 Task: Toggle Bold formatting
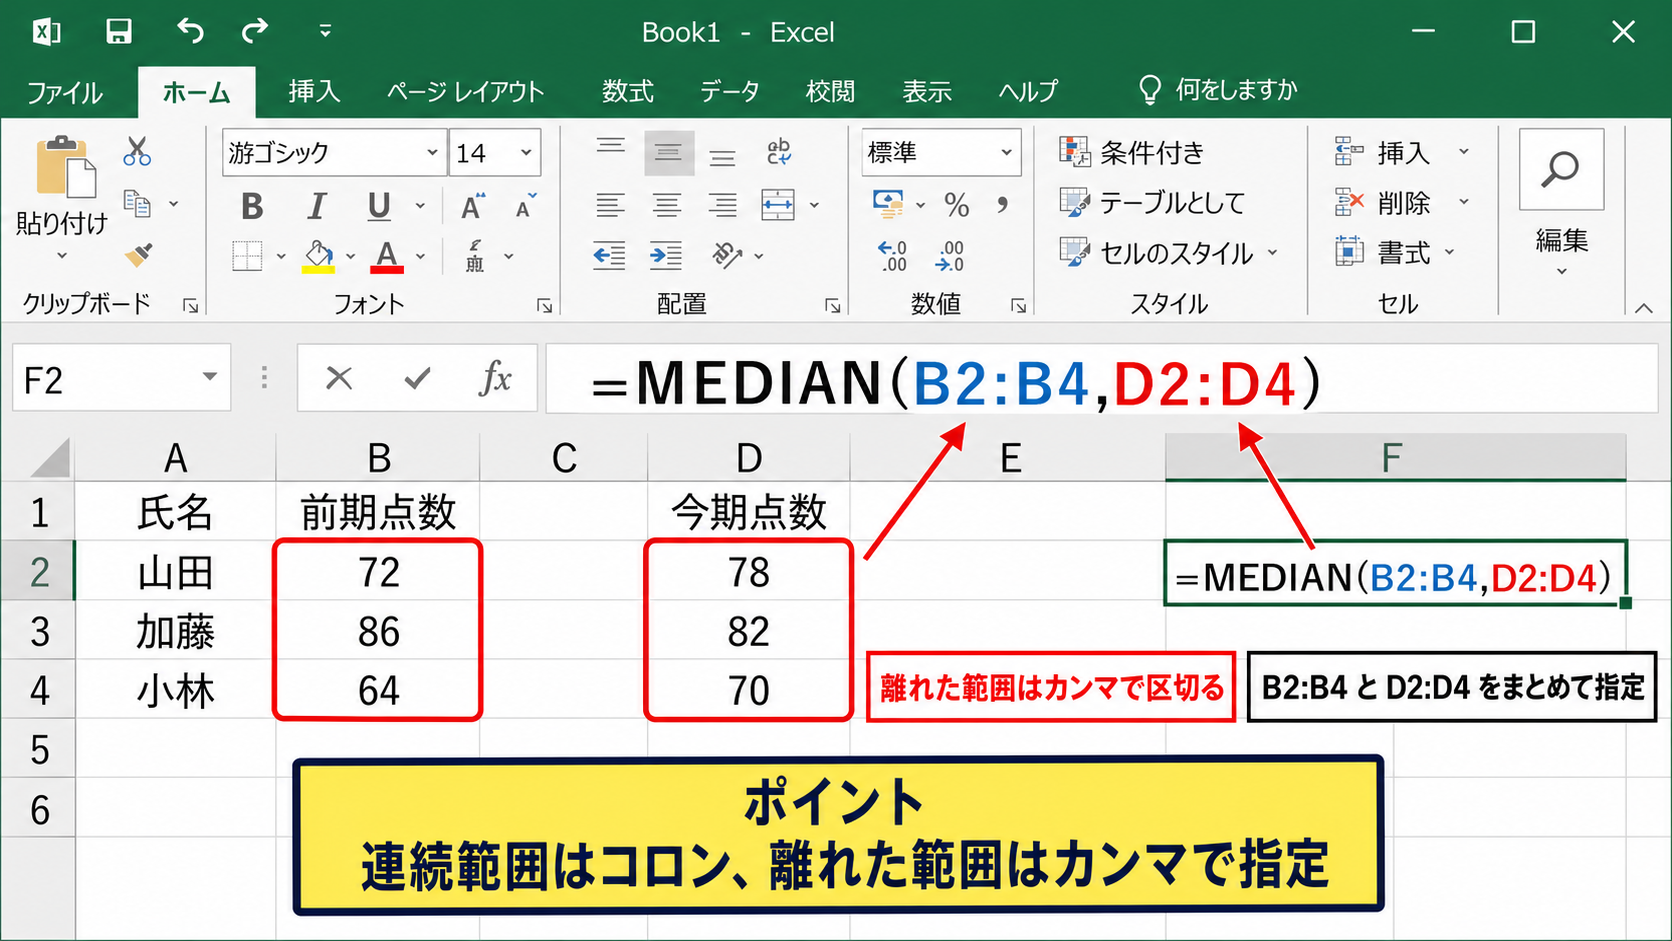[x=252, y=206]
